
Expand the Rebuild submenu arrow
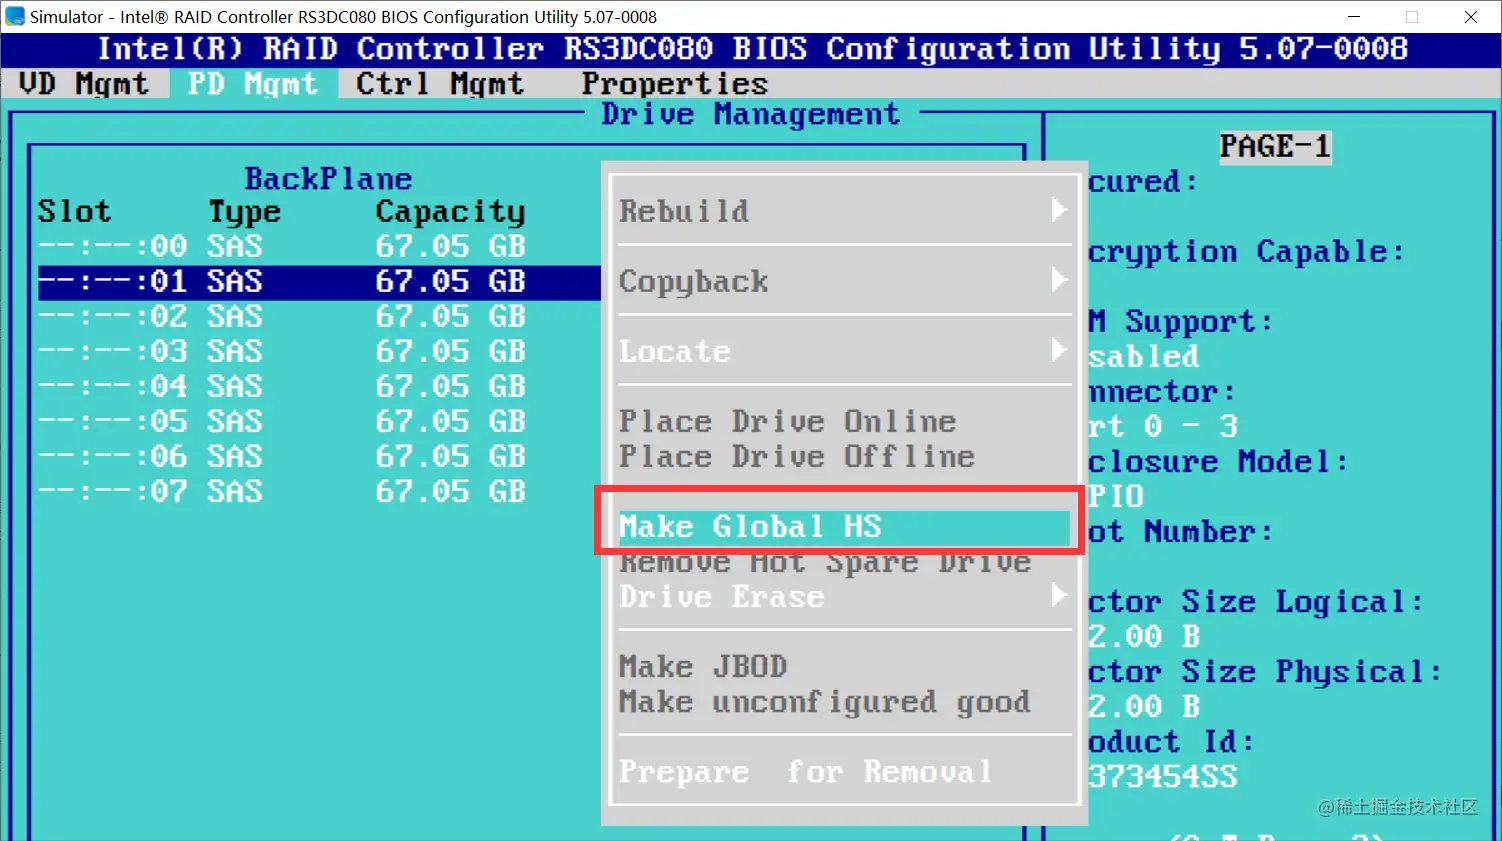(1059, 210)
